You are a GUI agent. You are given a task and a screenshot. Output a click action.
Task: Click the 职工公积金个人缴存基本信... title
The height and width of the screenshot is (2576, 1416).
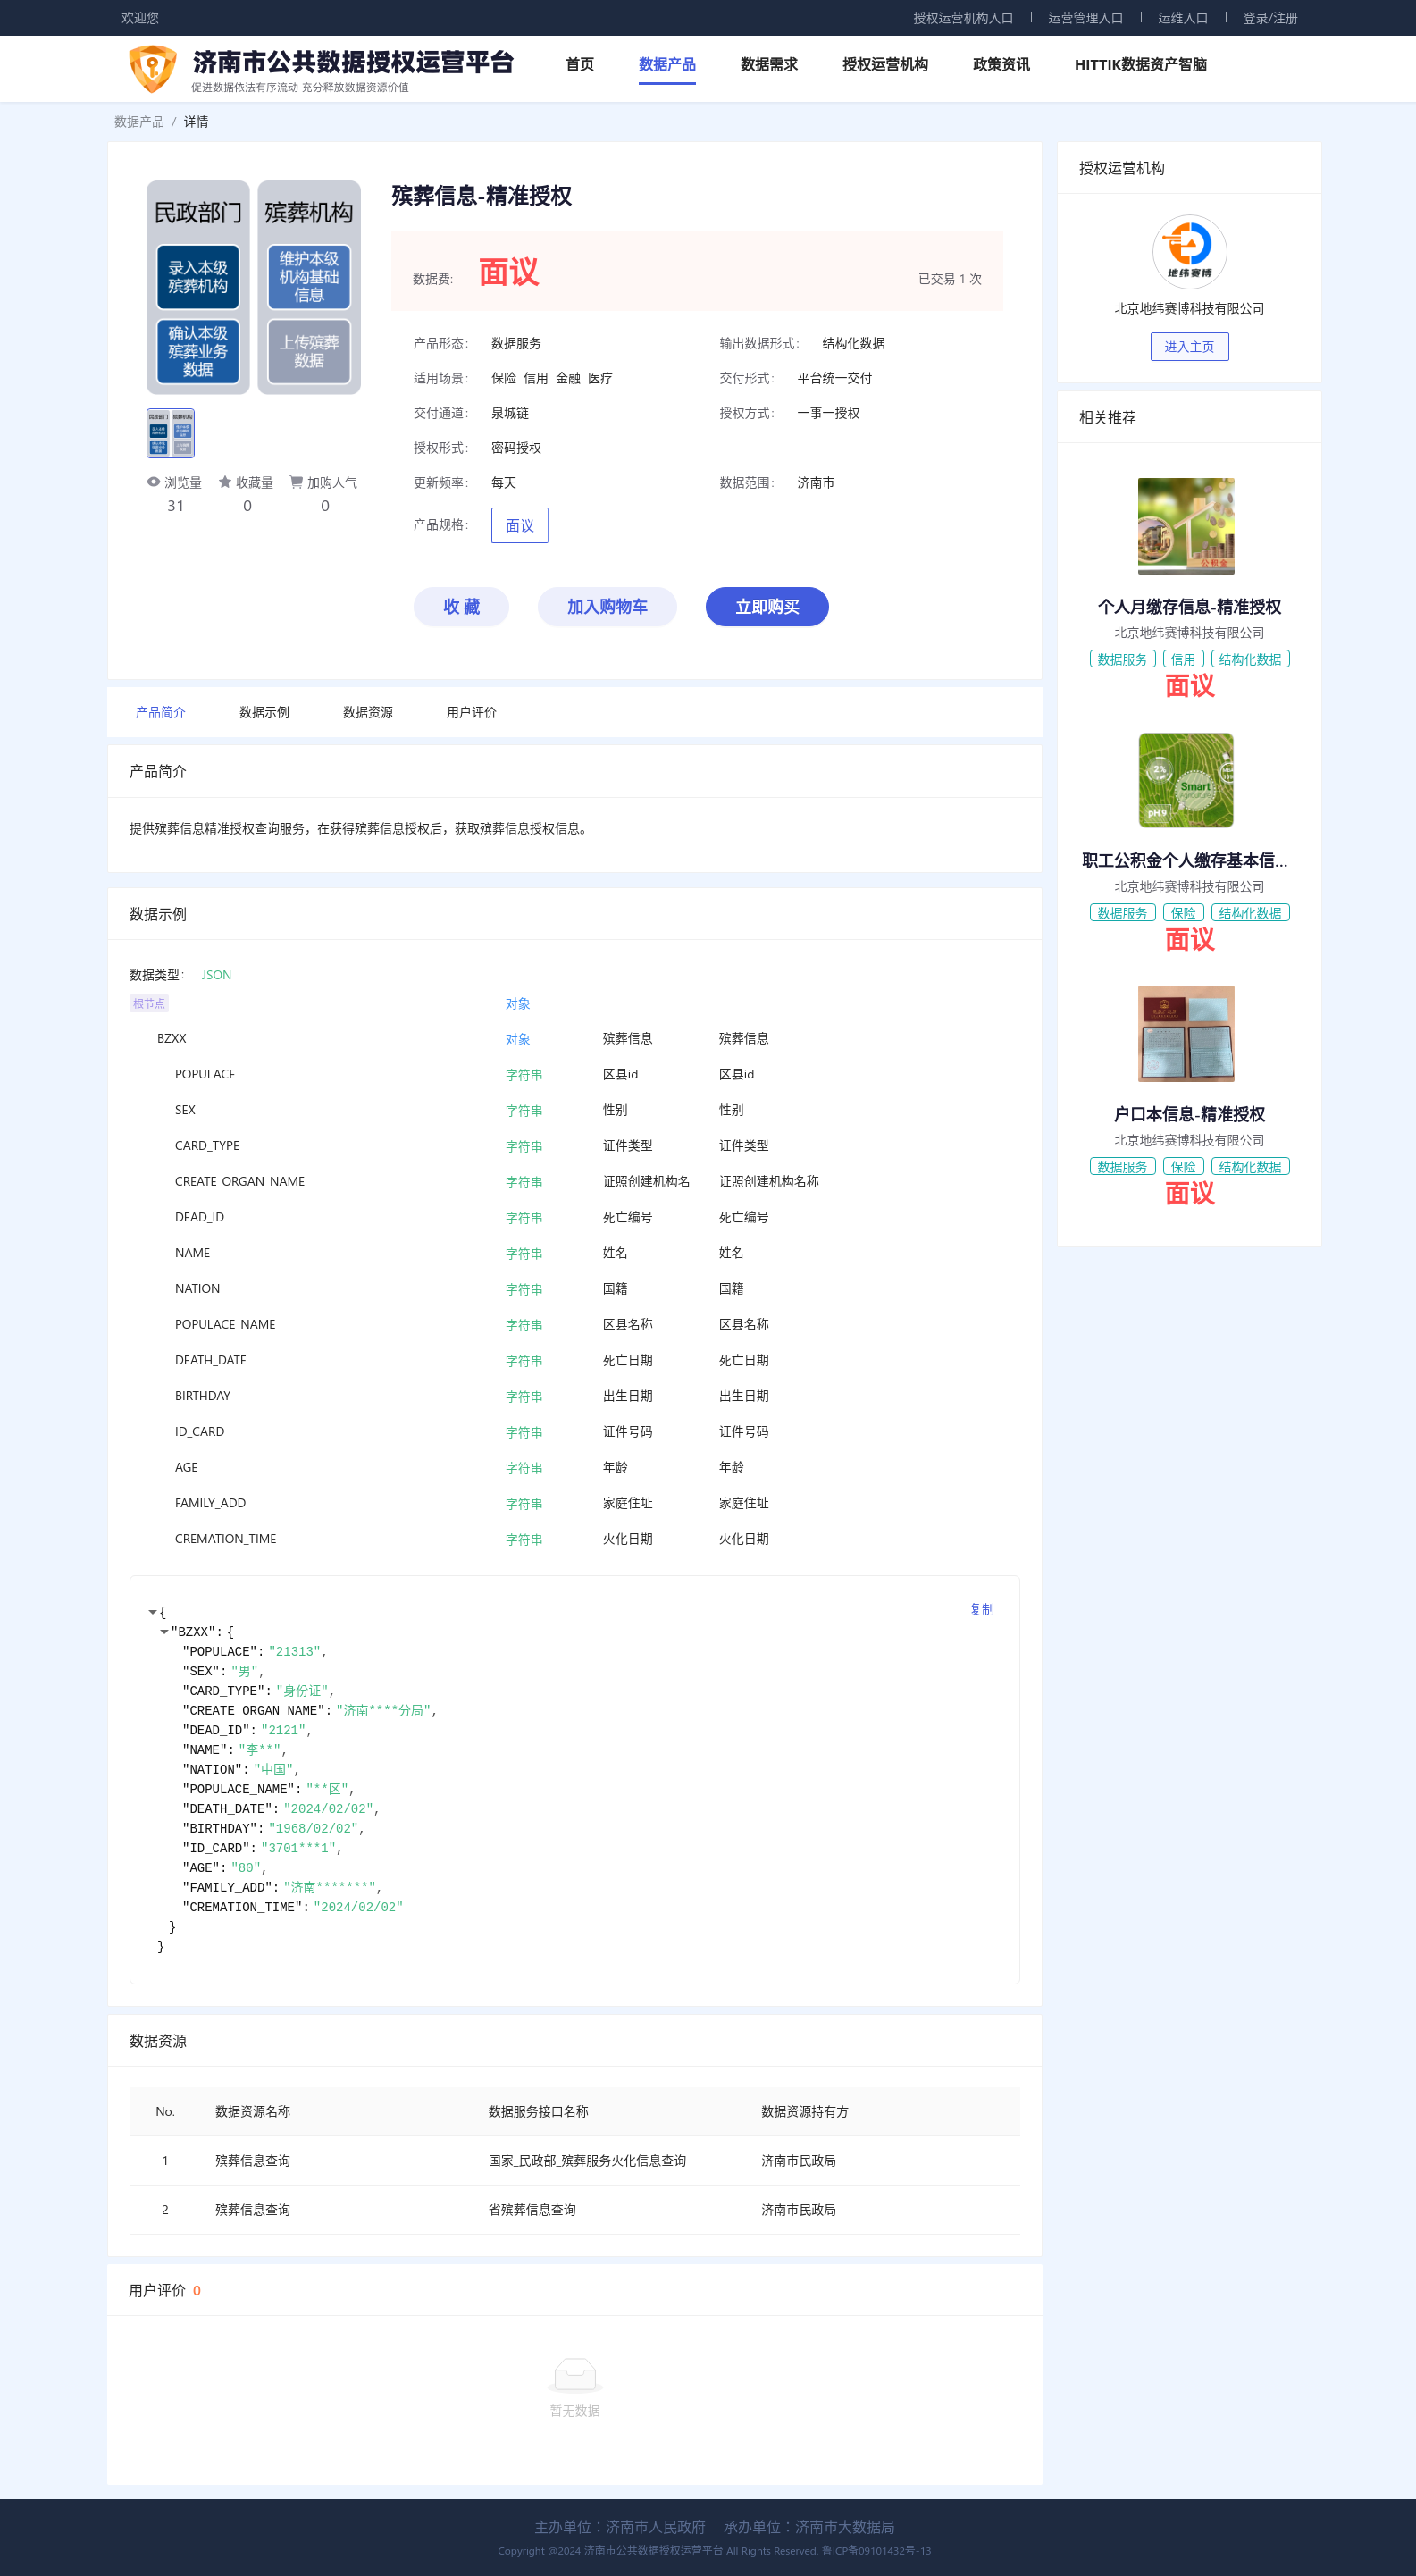tap(1185, 860)
